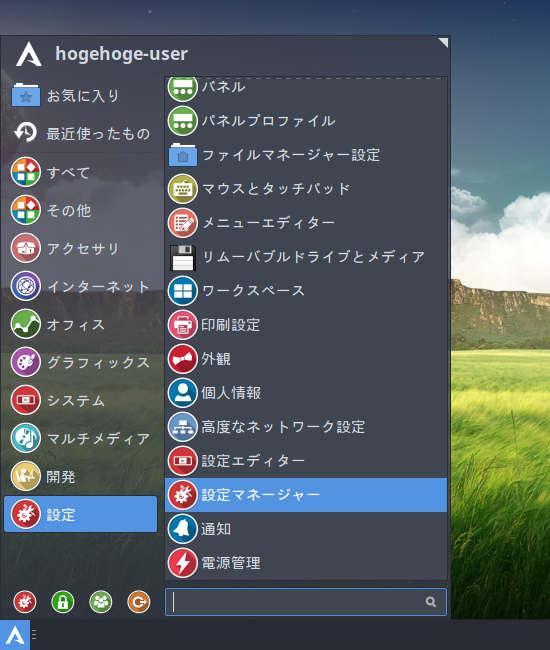Click the オフィス category icon
The height and width of the screenshot is (650, 550).
pos(26,324)
